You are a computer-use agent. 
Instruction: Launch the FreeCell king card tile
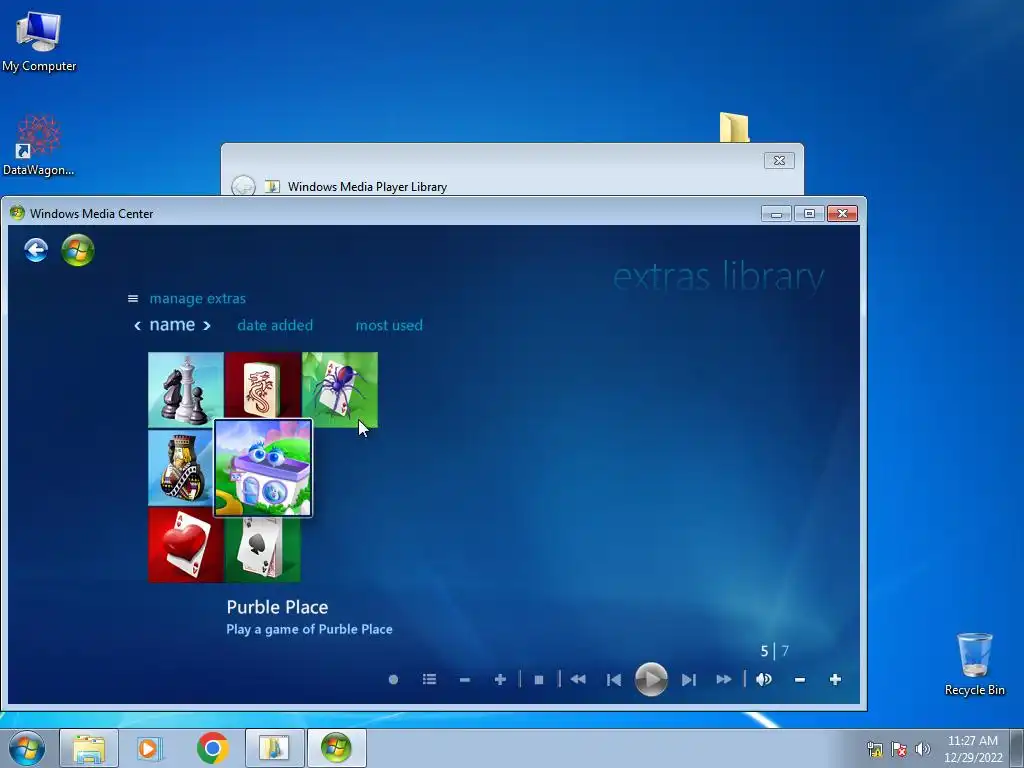181,467
